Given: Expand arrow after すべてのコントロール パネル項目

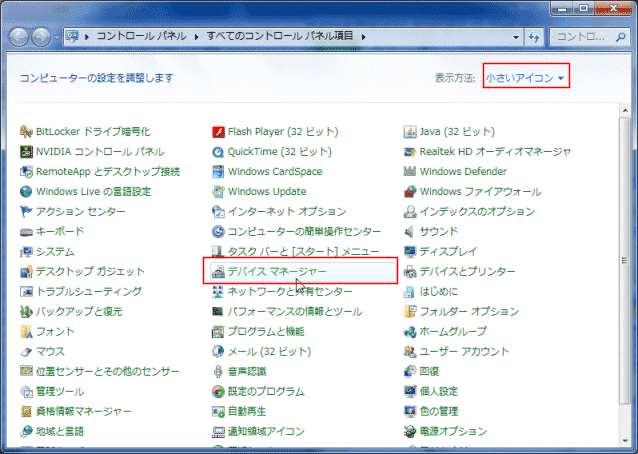Looking at the screenshot, I should [x=363, y=37].
